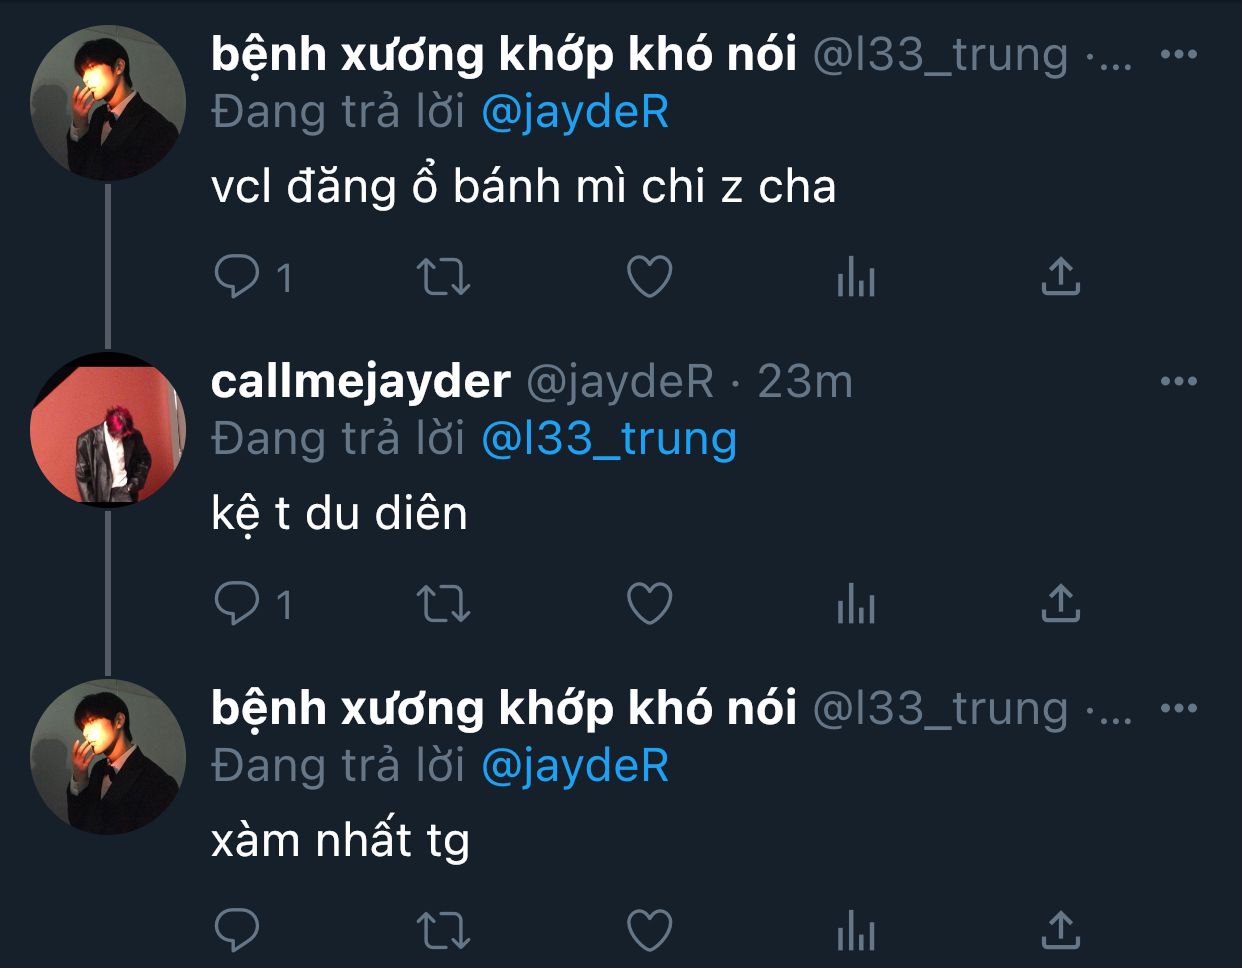Share the 'kệ t du diên' tweet
The width and height of the screenshot is (1242, 968).
click(1061, 603)
